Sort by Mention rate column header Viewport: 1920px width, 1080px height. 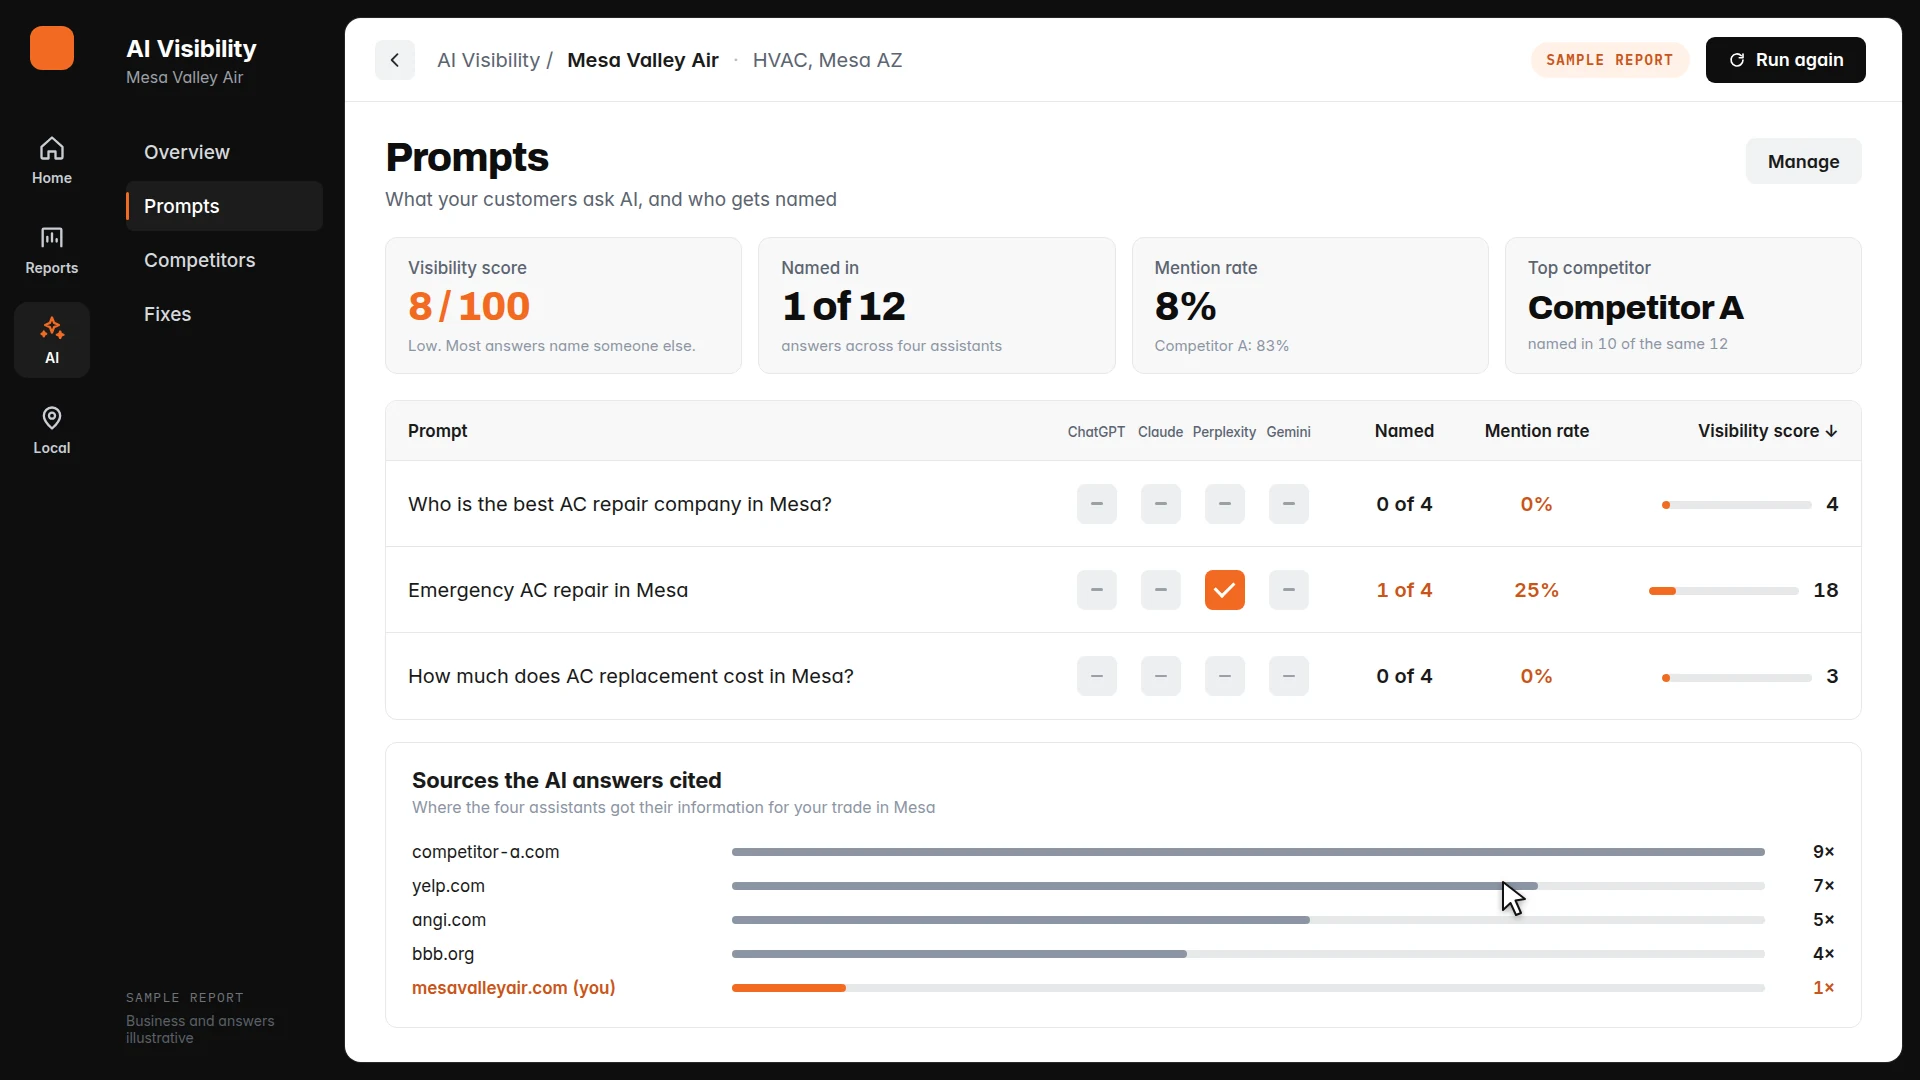coord(1536,431)
